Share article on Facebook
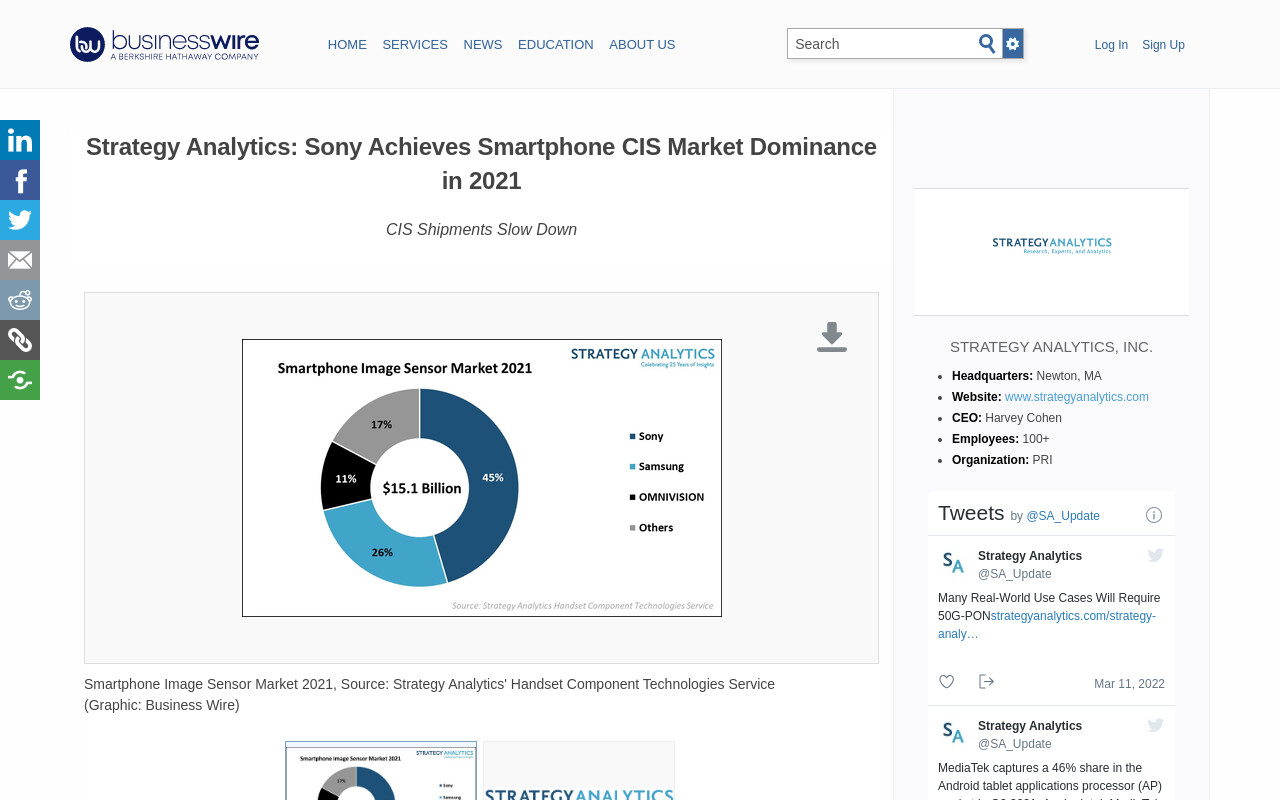Screen dimensions: 1280x800 point(20,180)
